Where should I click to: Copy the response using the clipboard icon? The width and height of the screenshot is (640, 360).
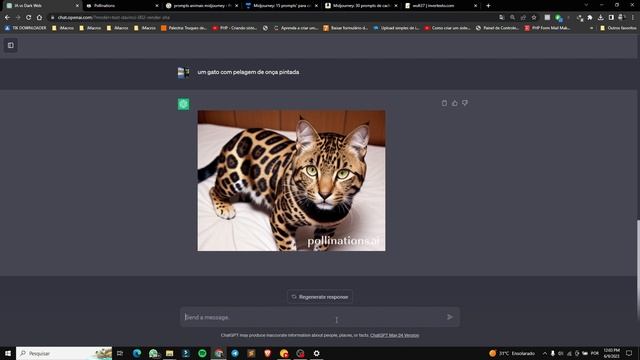pyautogui.click(x=444, y=103)
